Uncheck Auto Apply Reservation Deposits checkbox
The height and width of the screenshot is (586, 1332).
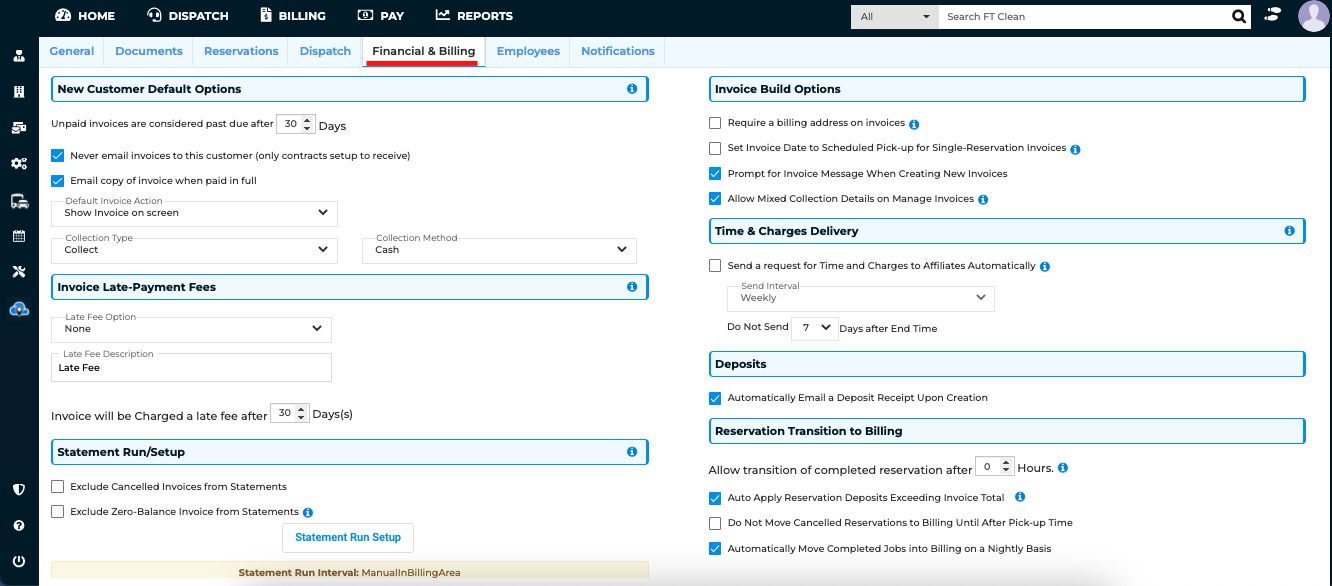coord(715,498)
